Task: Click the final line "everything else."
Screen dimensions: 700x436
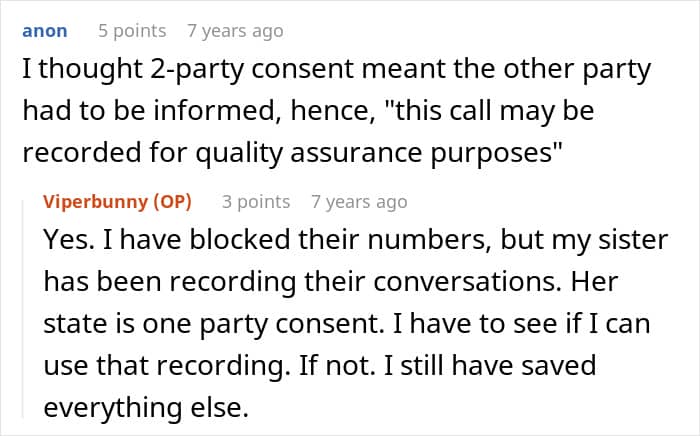Action: (x=146, y=408)
